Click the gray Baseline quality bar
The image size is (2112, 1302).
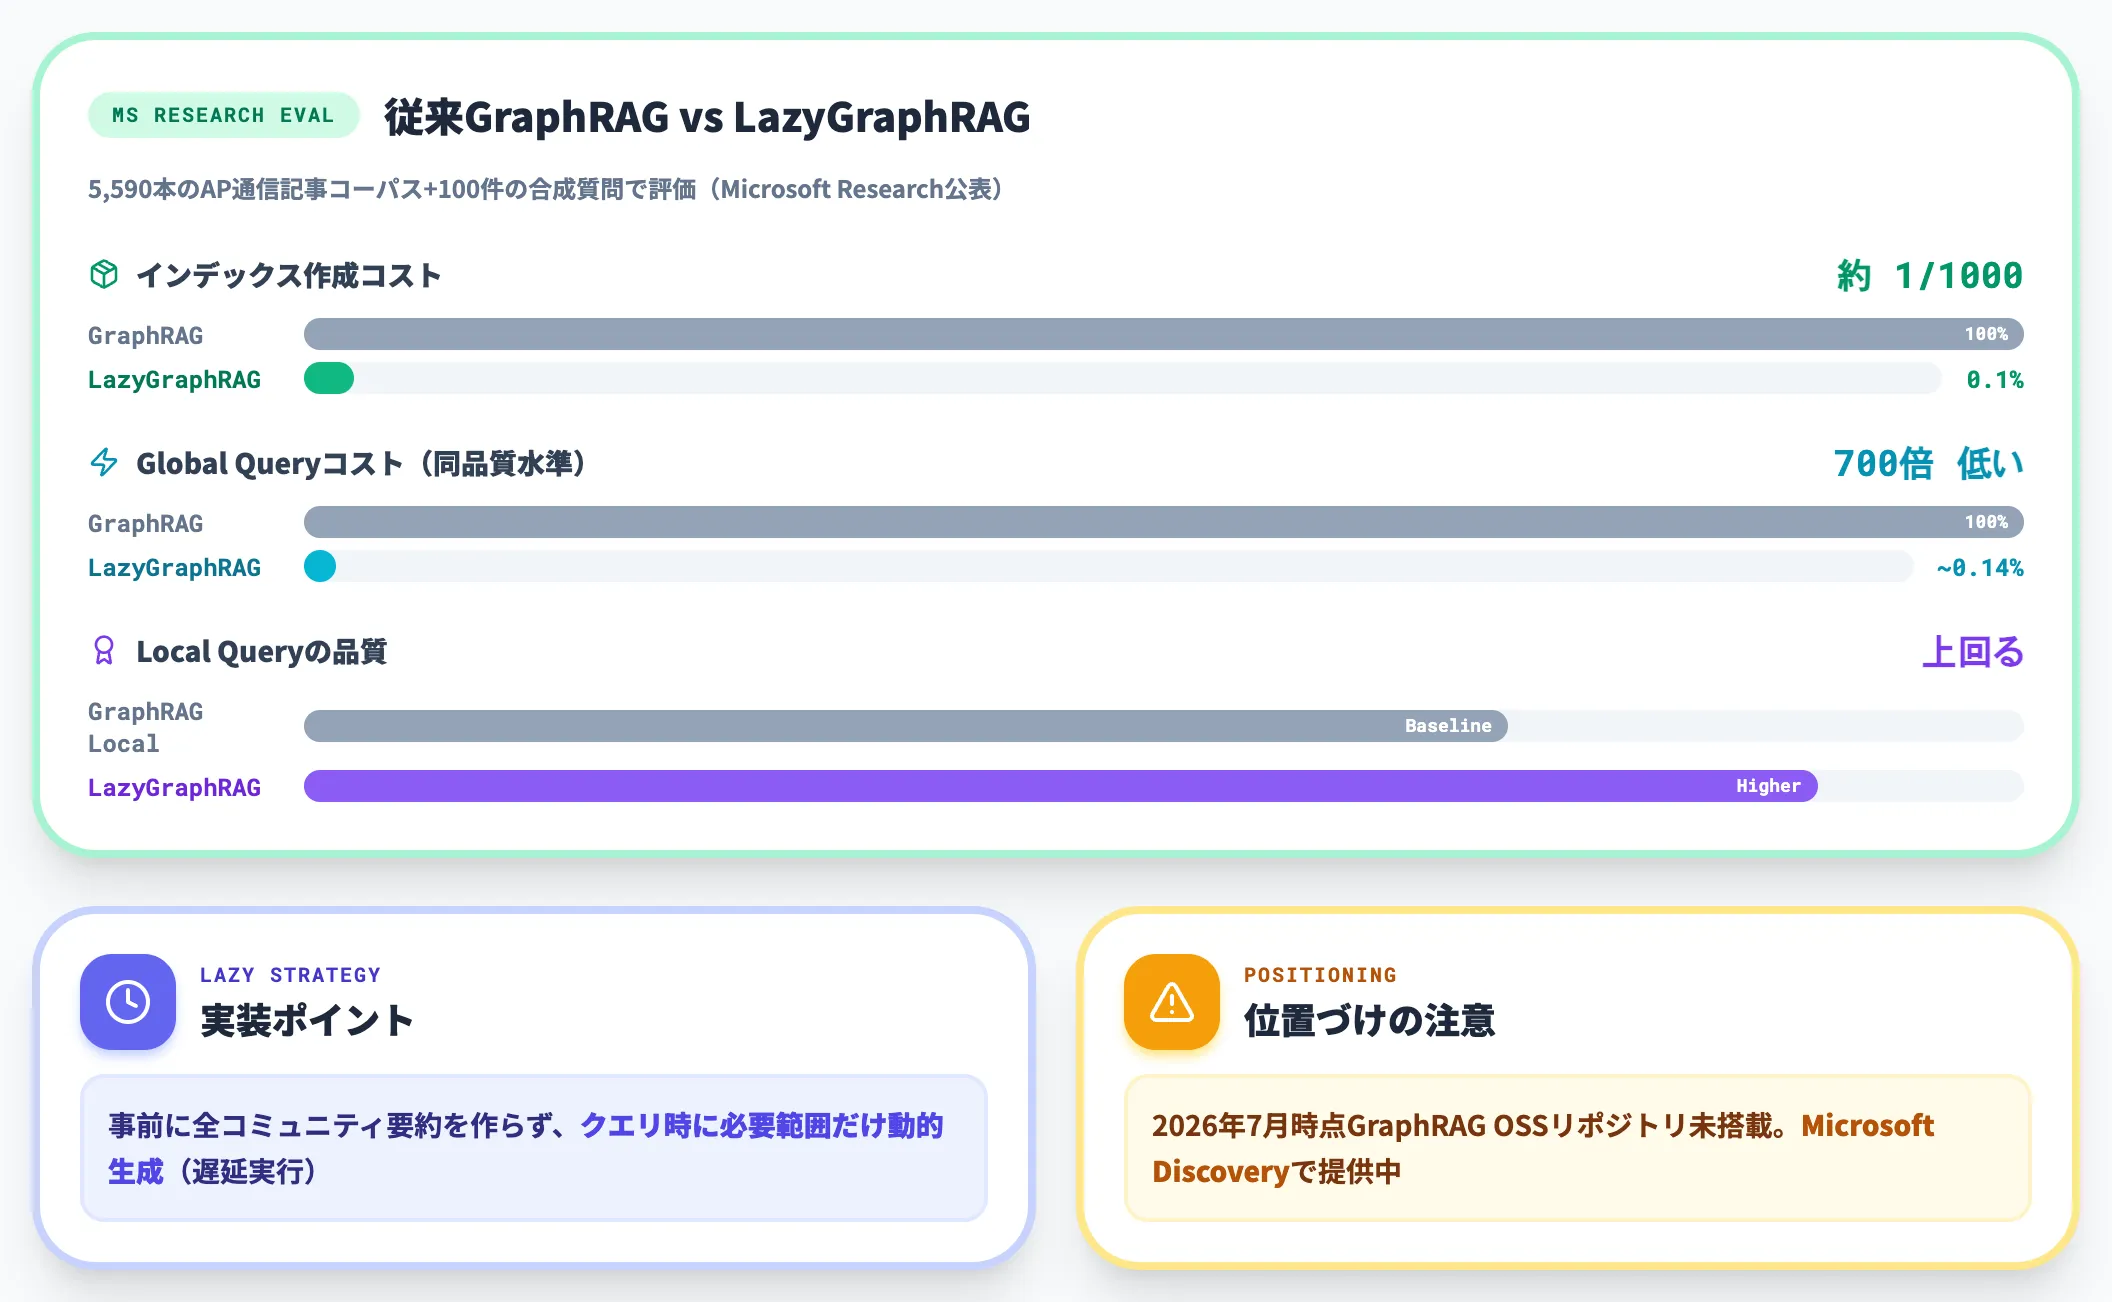906,726
